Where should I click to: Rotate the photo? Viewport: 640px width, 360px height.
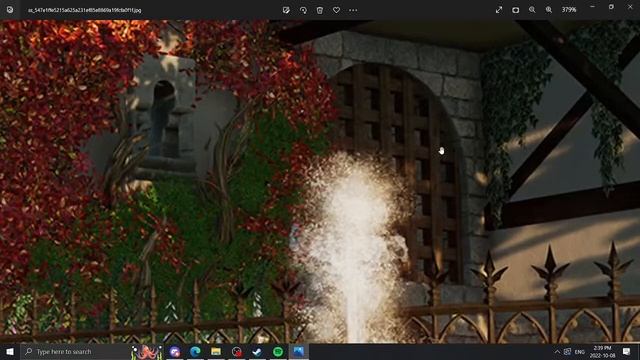pyautogui.click(x=303, y=10)
